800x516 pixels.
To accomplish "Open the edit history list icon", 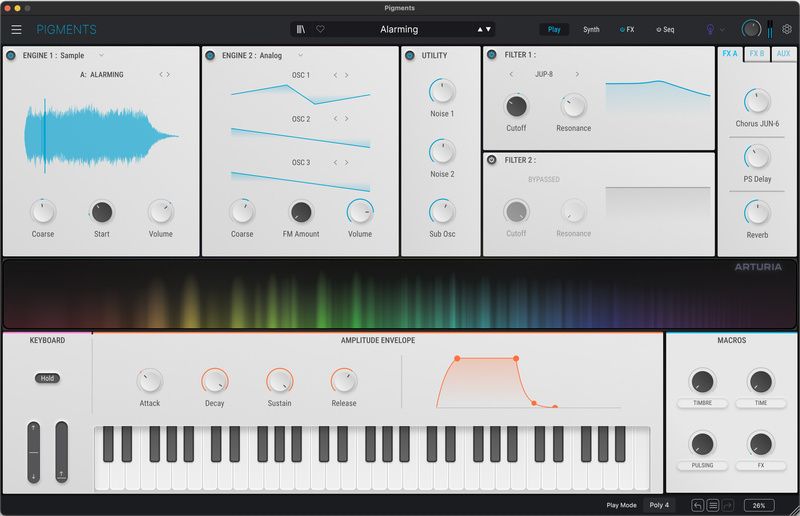I will (713, 505).
